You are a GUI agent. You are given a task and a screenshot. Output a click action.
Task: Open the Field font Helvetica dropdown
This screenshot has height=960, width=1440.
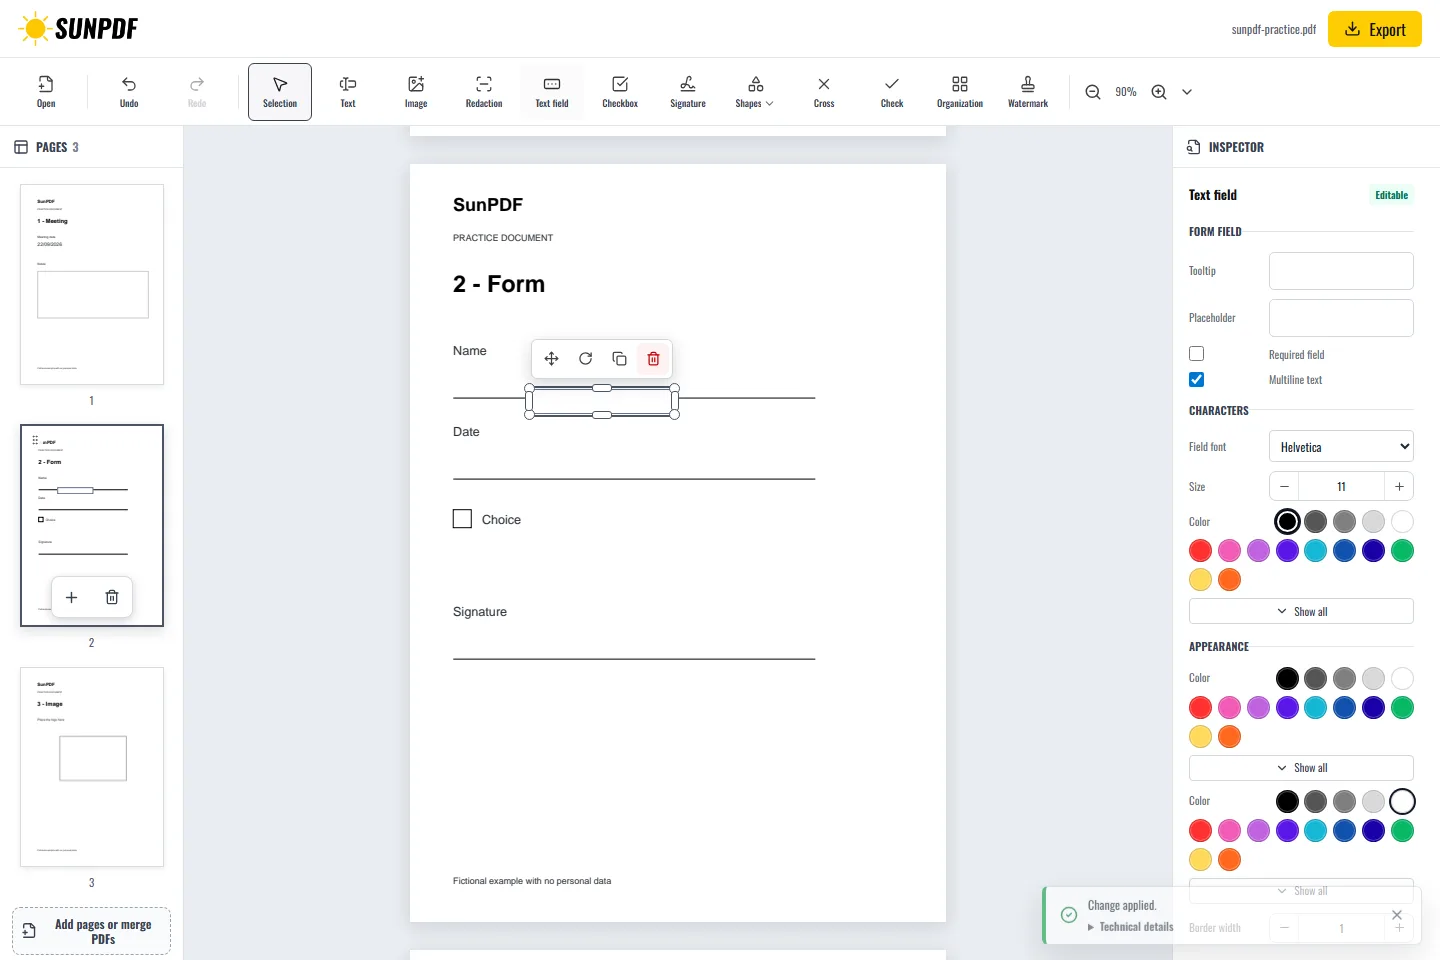pos(1341,447)
